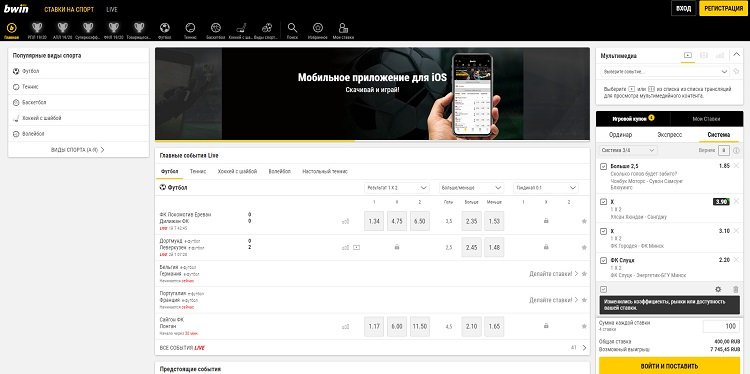Open the Результат 1 X 2 dropdown
750x374 pixels.
[x=397, y=188]
